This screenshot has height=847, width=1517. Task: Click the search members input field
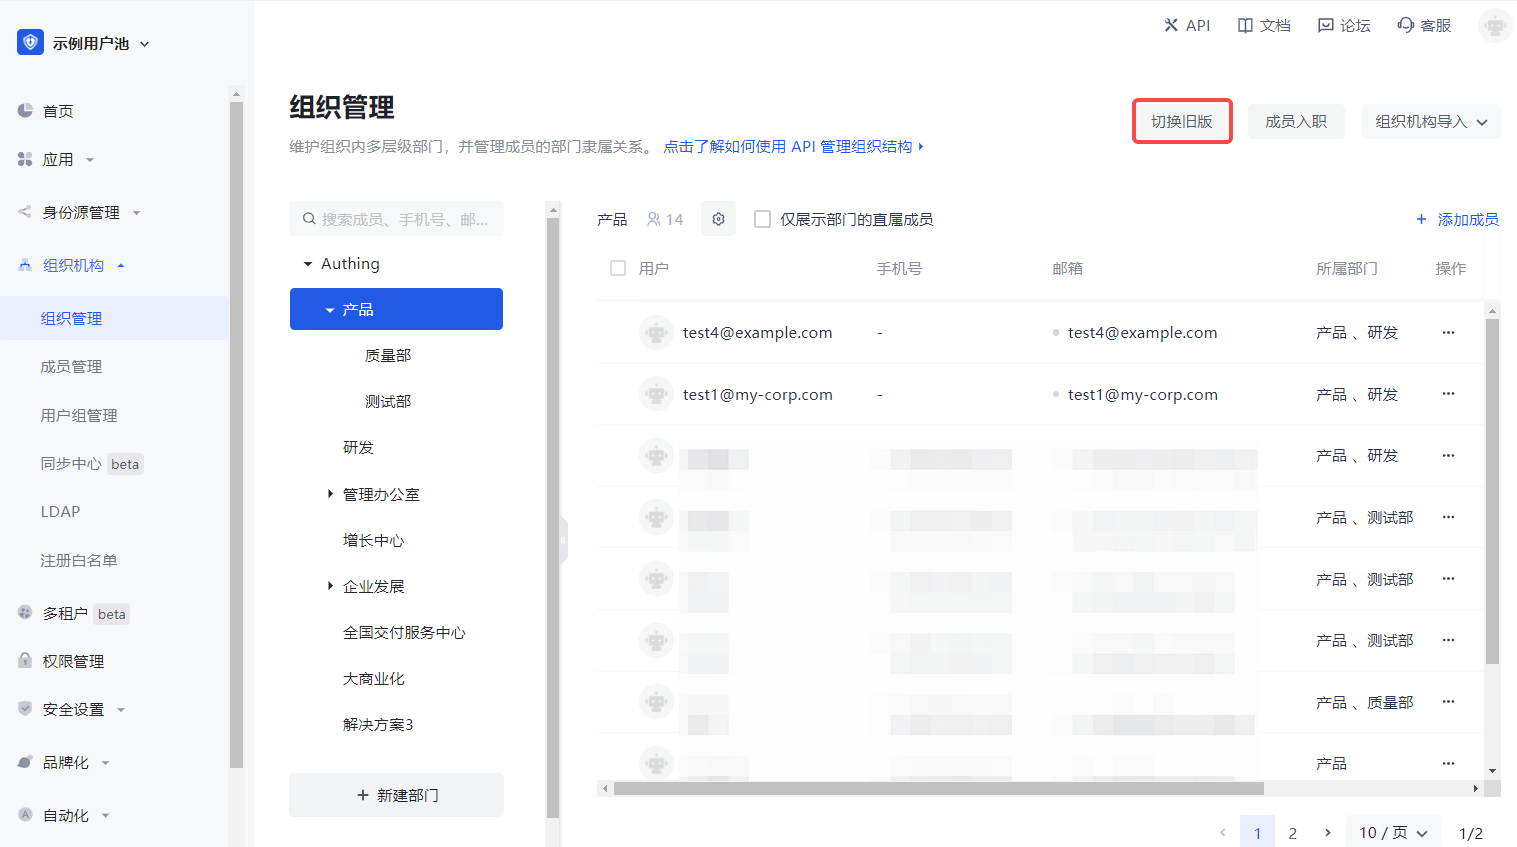(405, 219)
